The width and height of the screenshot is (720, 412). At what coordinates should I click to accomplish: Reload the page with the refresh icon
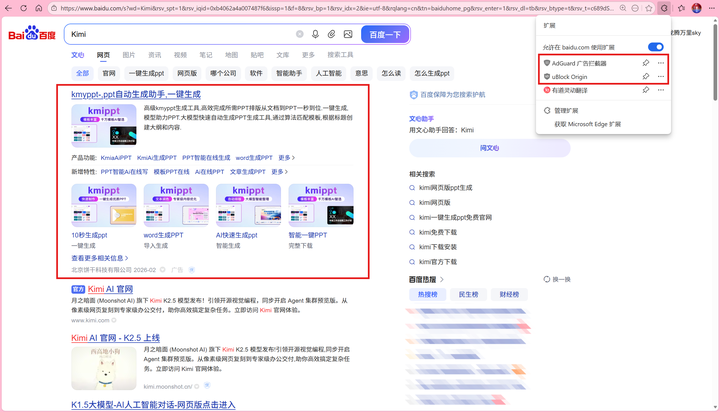(x=23, y=8)
